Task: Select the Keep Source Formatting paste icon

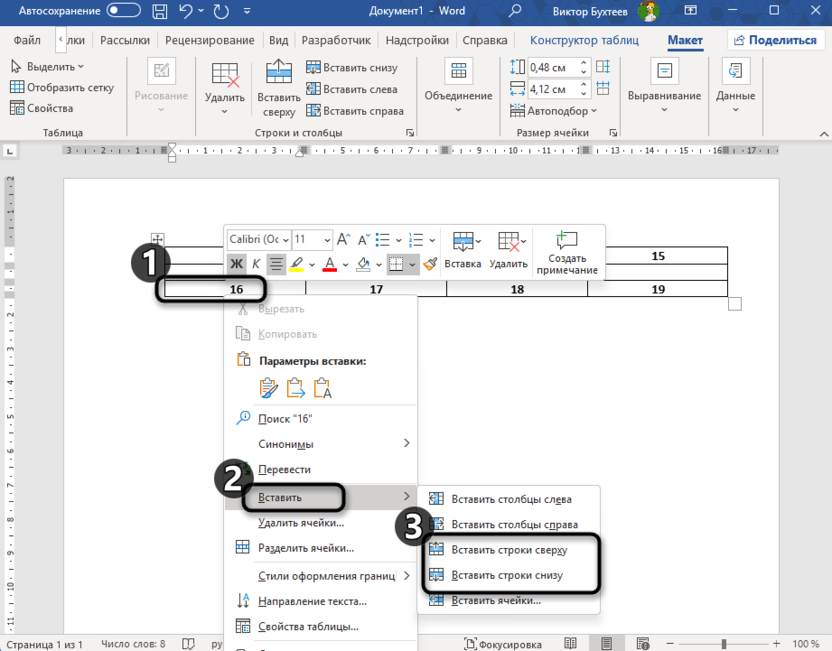Action: click(x=269, y=388)
